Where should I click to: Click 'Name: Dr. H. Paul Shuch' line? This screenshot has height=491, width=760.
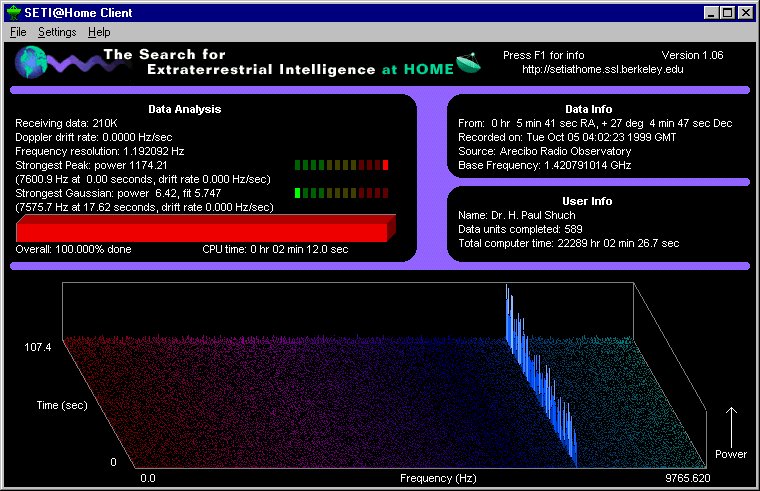pos(517,215)
